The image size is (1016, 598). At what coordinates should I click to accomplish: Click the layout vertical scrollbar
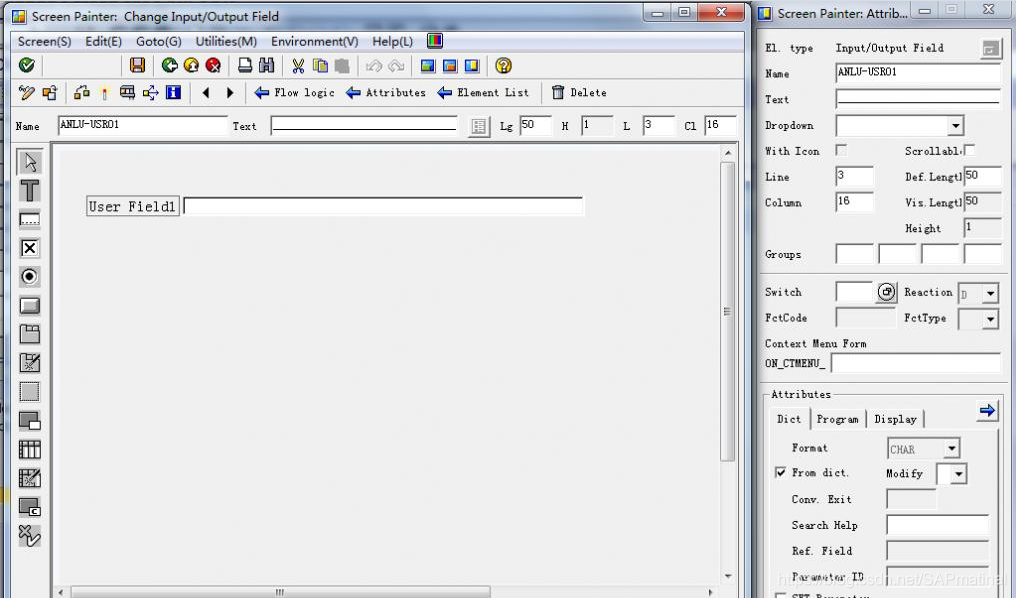point(728,311)
